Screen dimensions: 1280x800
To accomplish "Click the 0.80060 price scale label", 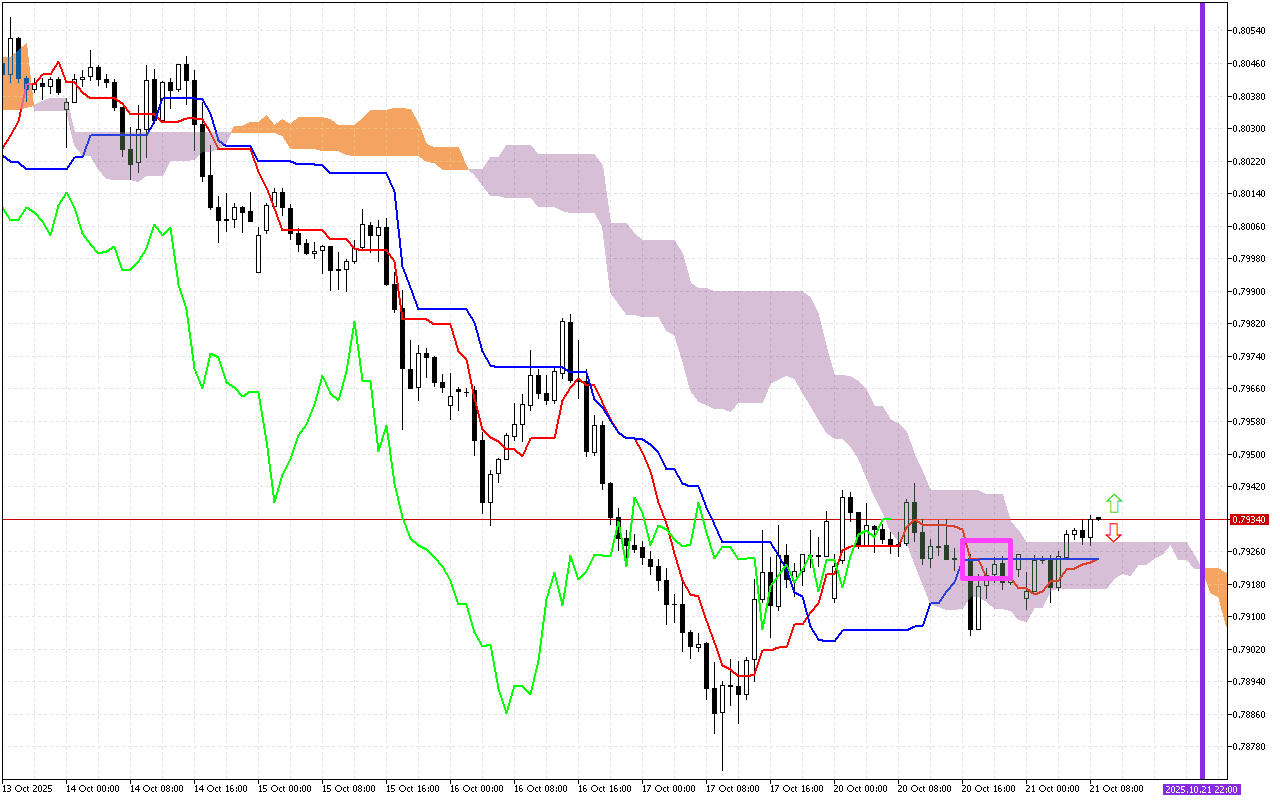I will pos(1250,226).
